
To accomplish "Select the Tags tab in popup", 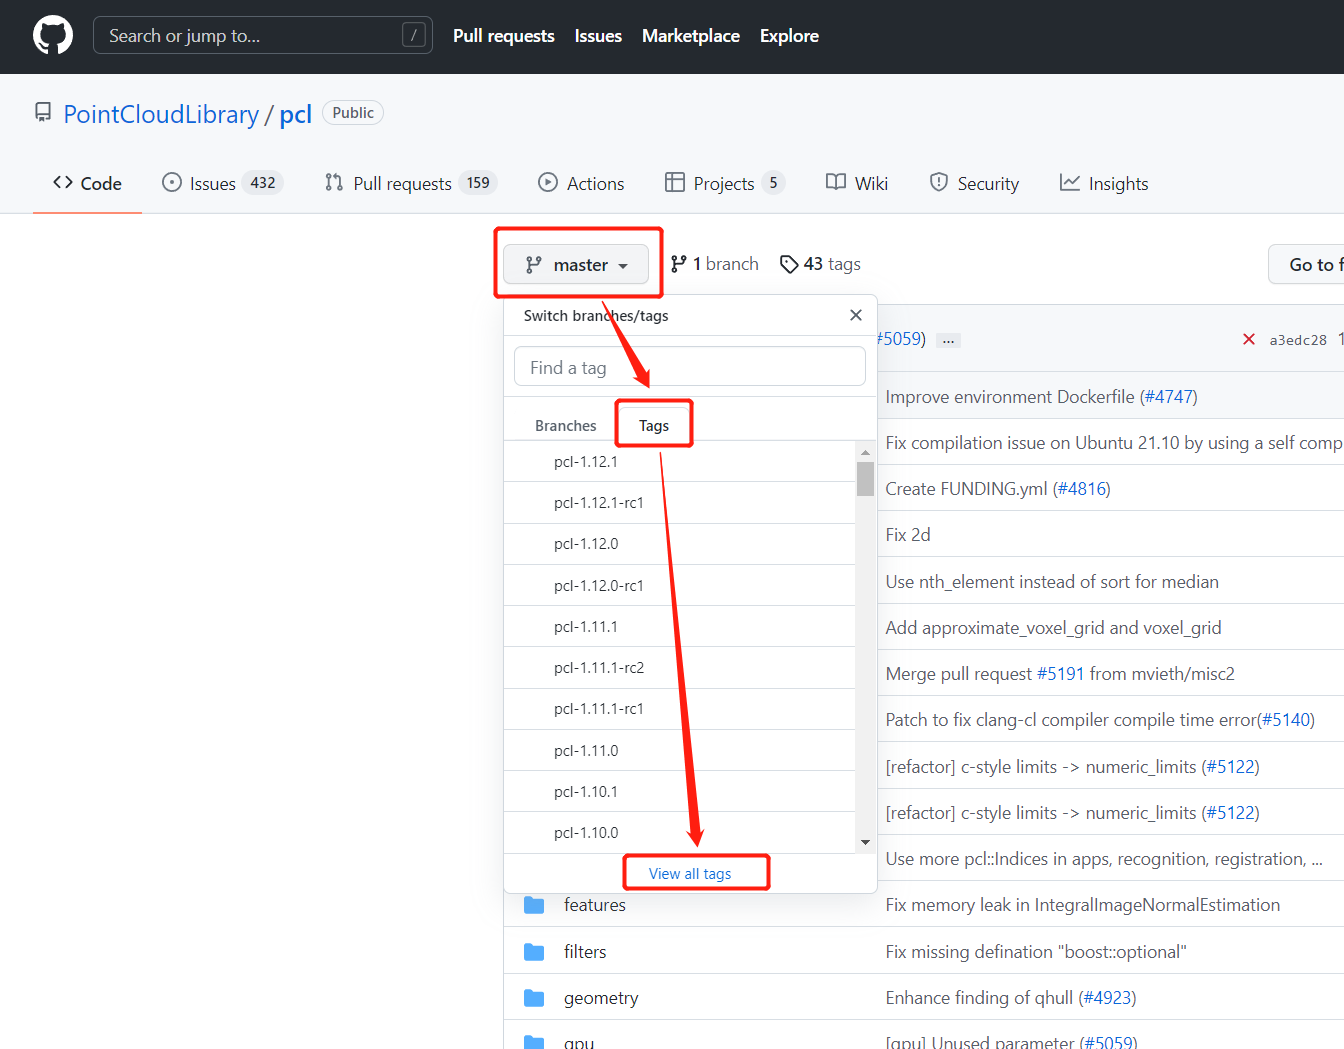I will click(654, 426).
